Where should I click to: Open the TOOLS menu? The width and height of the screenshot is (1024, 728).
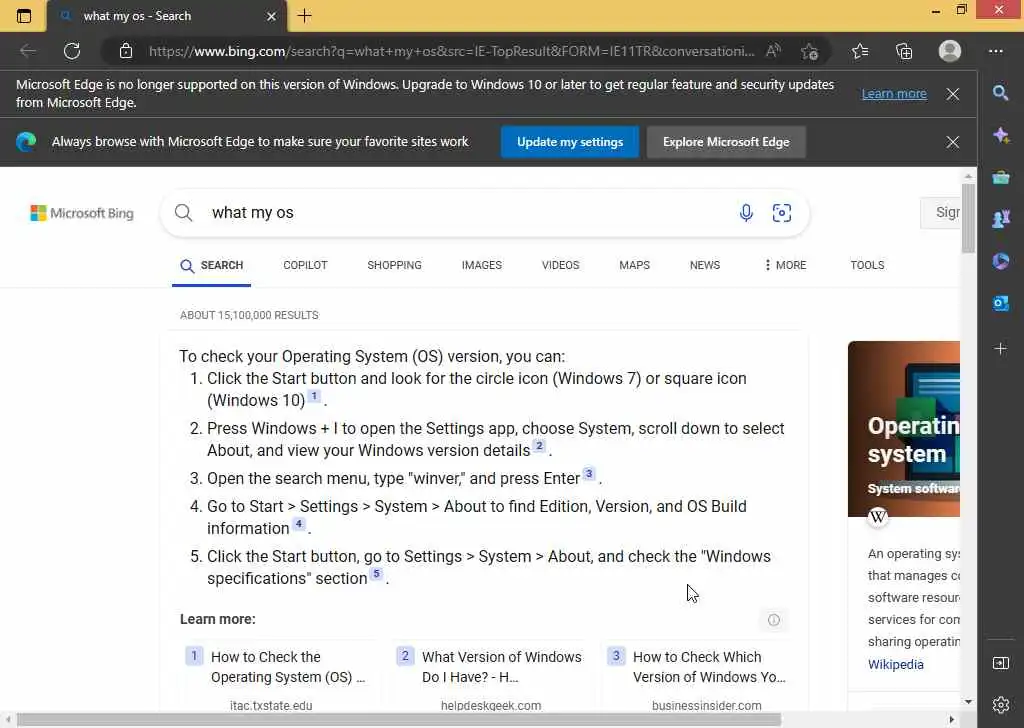[867, 265]
